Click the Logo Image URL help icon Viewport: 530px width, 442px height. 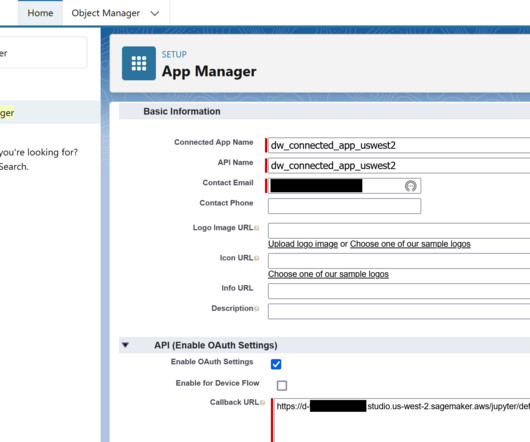coord(257,228)
